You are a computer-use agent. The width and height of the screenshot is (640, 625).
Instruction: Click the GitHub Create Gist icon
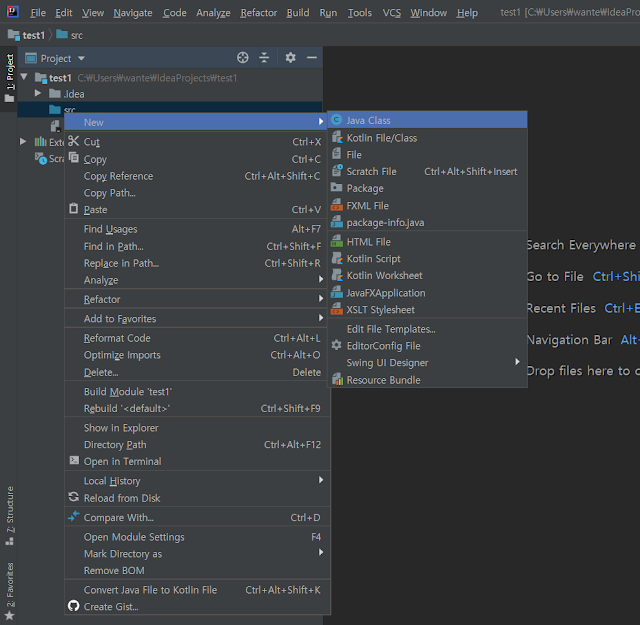pos(73,606)
